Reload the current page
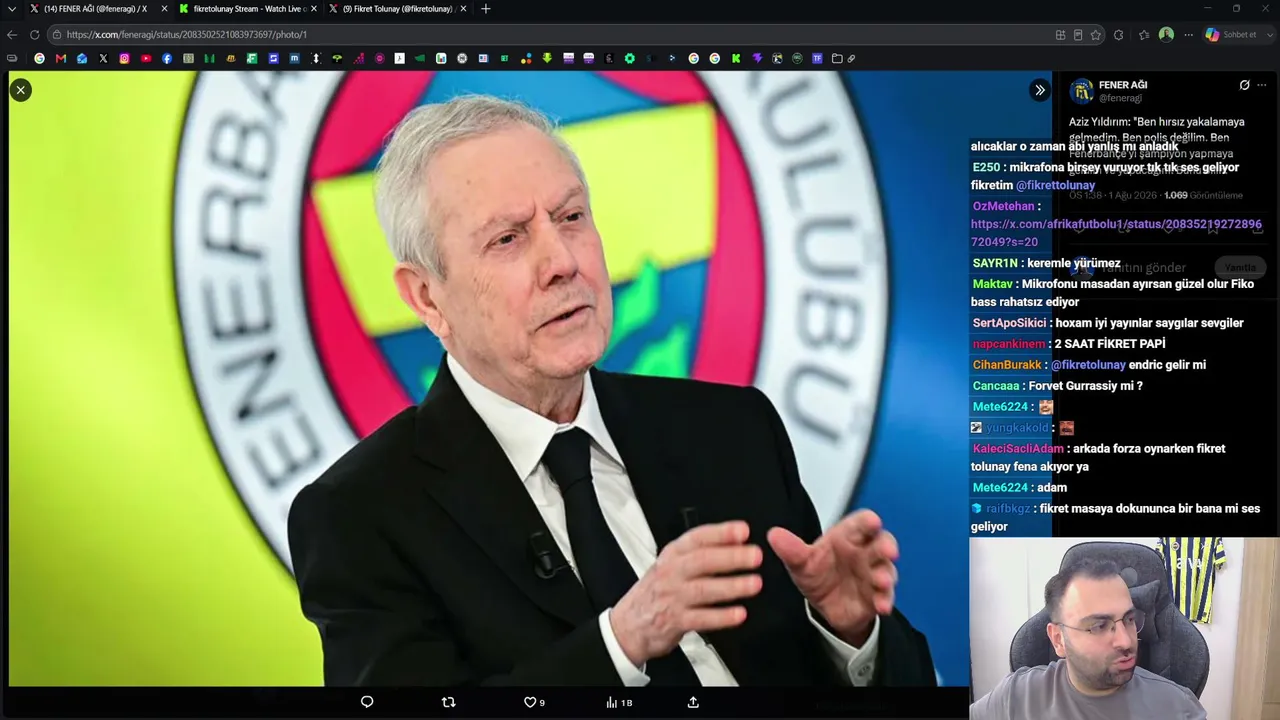This screenshot has height=720, width=1280. click(34, 34)
